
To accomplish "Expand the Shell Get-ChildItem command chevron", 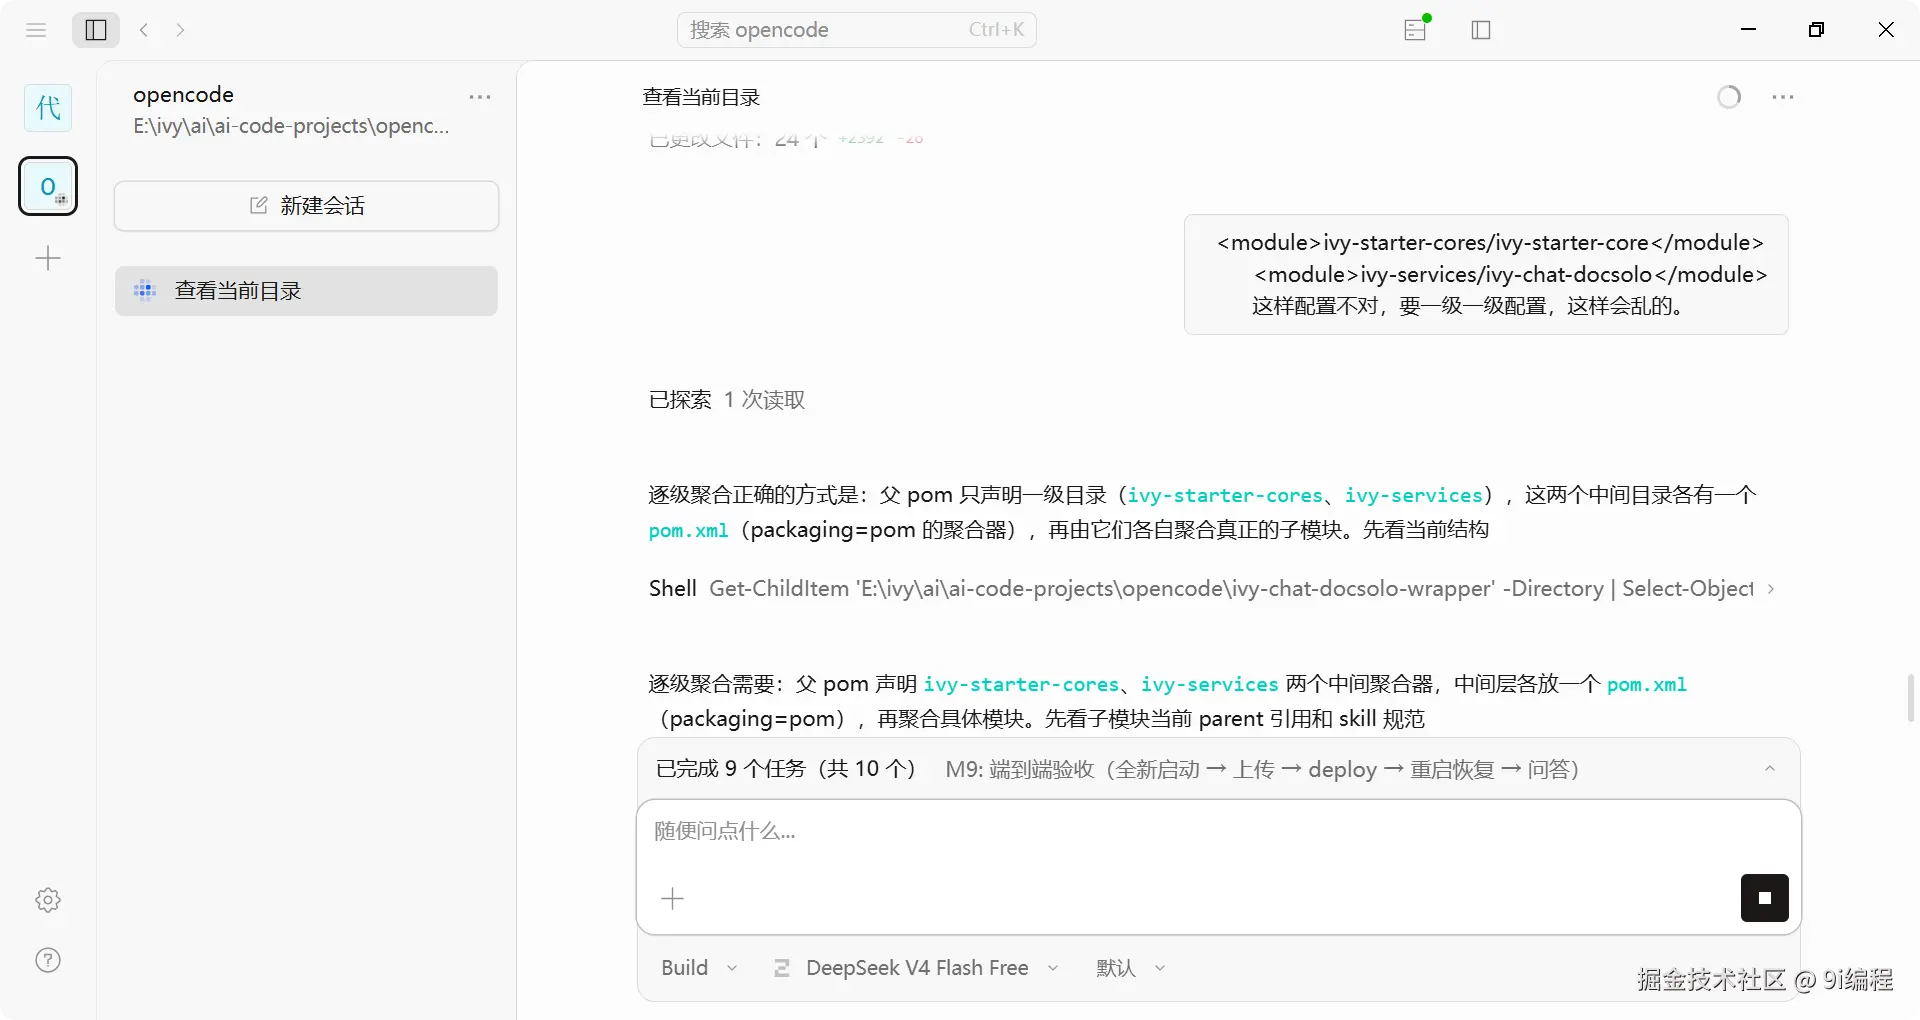I will coord(1771,589).
